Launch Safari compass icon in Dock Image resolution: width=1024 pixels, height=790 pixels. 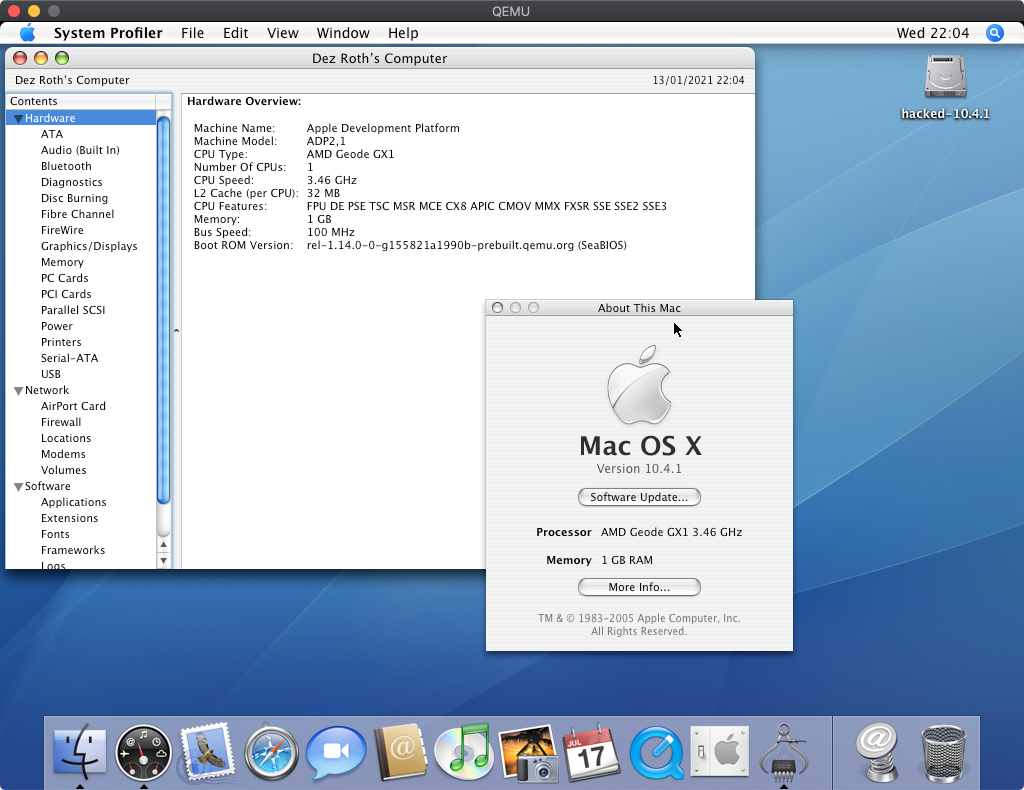[271, 753]
